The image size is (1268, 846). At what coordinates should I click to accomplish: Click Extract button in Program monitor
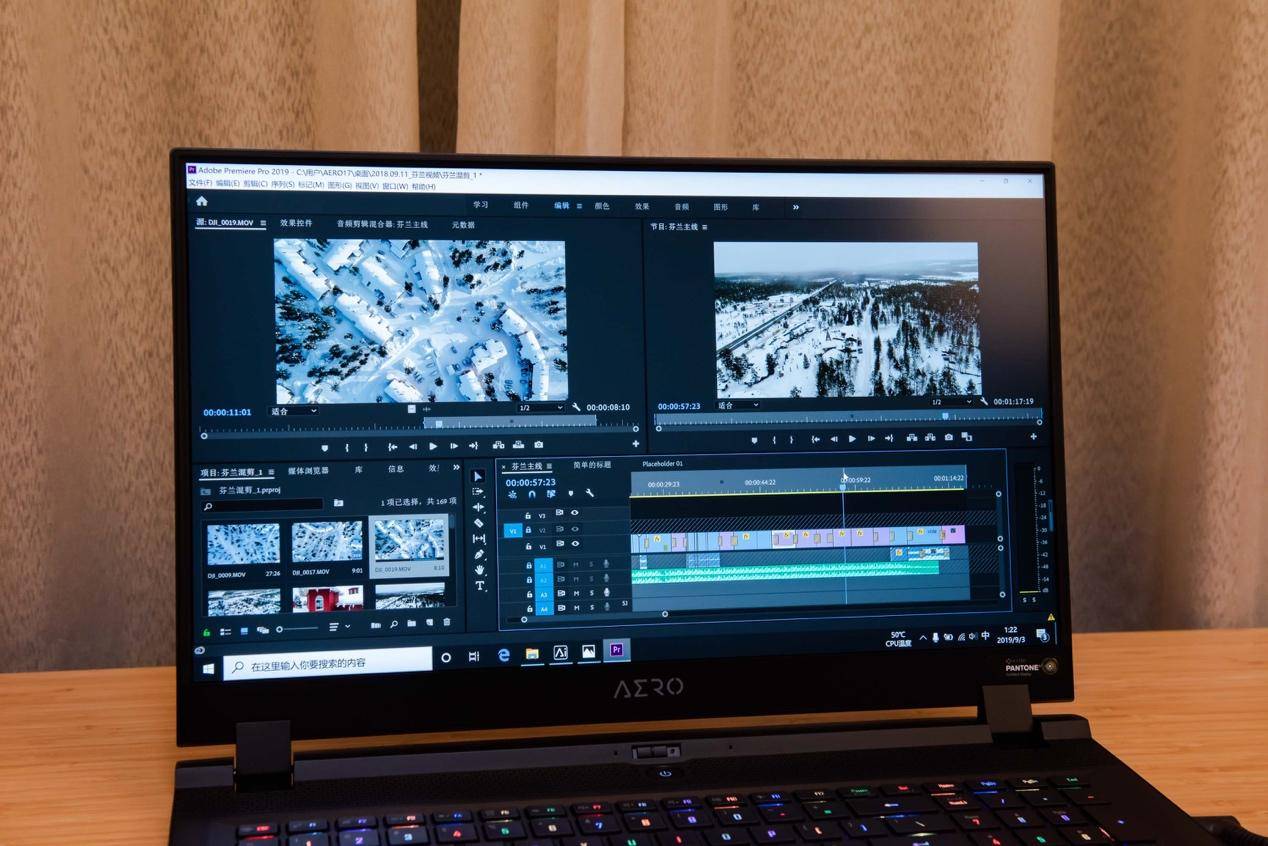pyautogui.click(x=930, y=437)
